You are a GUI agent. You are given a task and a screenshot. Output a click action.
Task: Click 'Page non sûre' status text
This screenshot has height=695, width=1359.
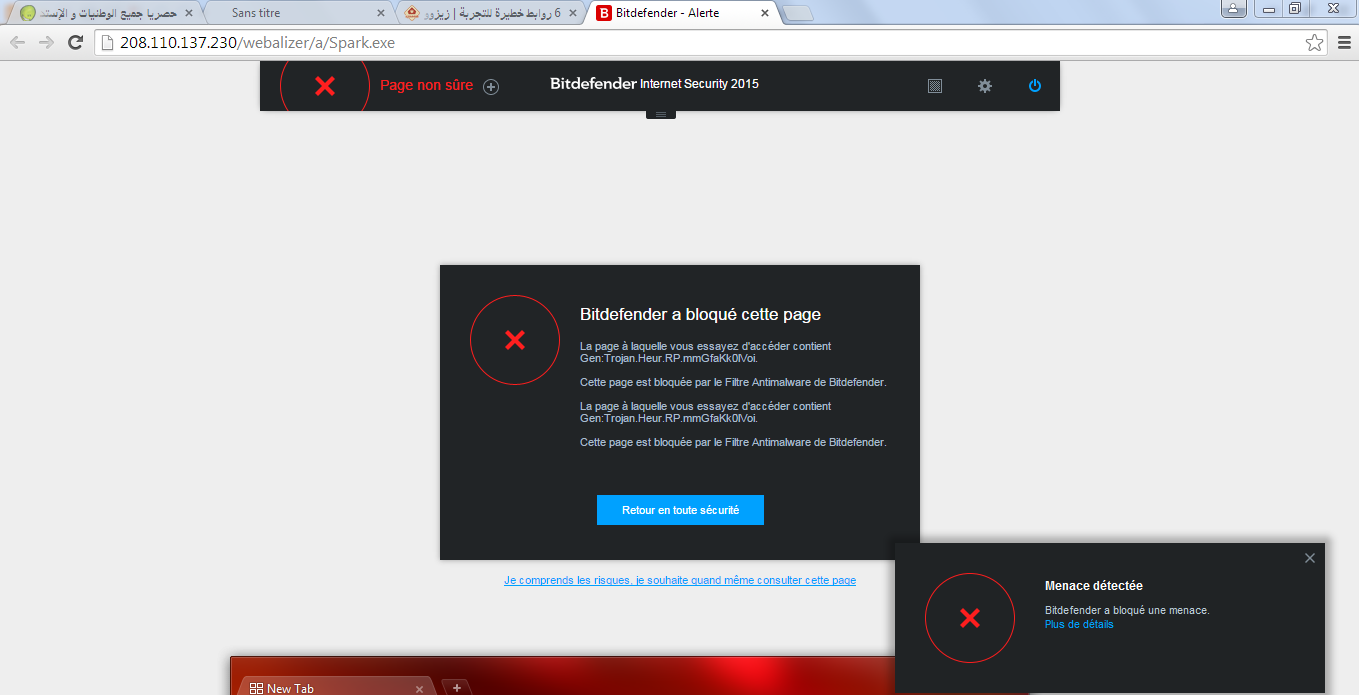[x=427, y=85]
